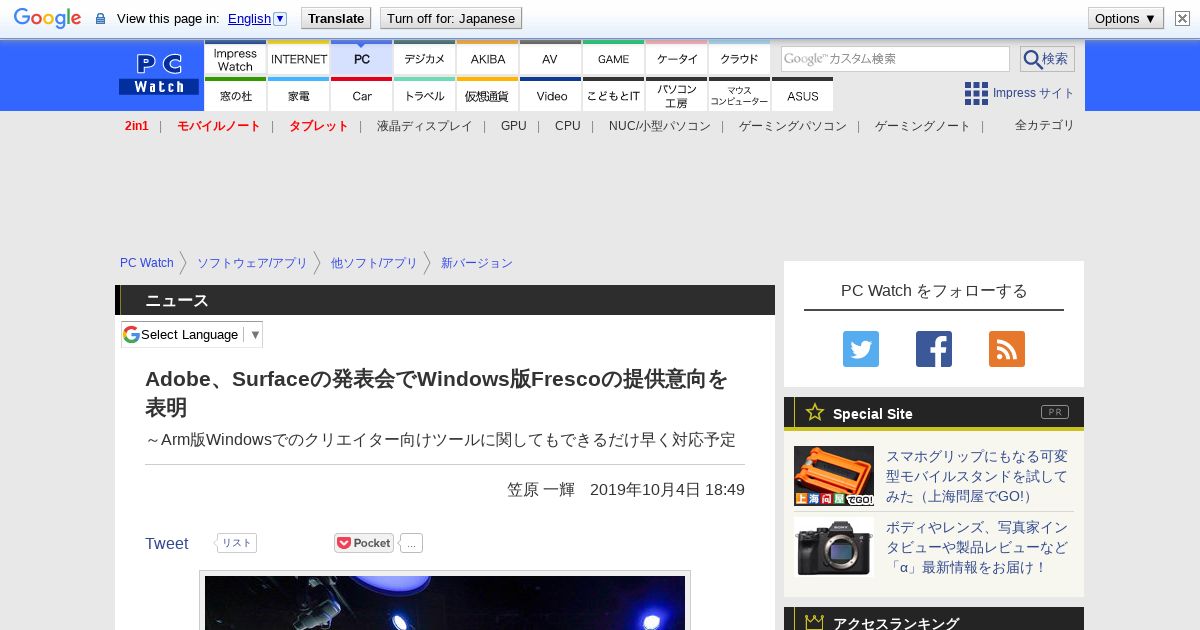Click the article header photo
This screenshot has width=1200, height=630.
(445, 603)
